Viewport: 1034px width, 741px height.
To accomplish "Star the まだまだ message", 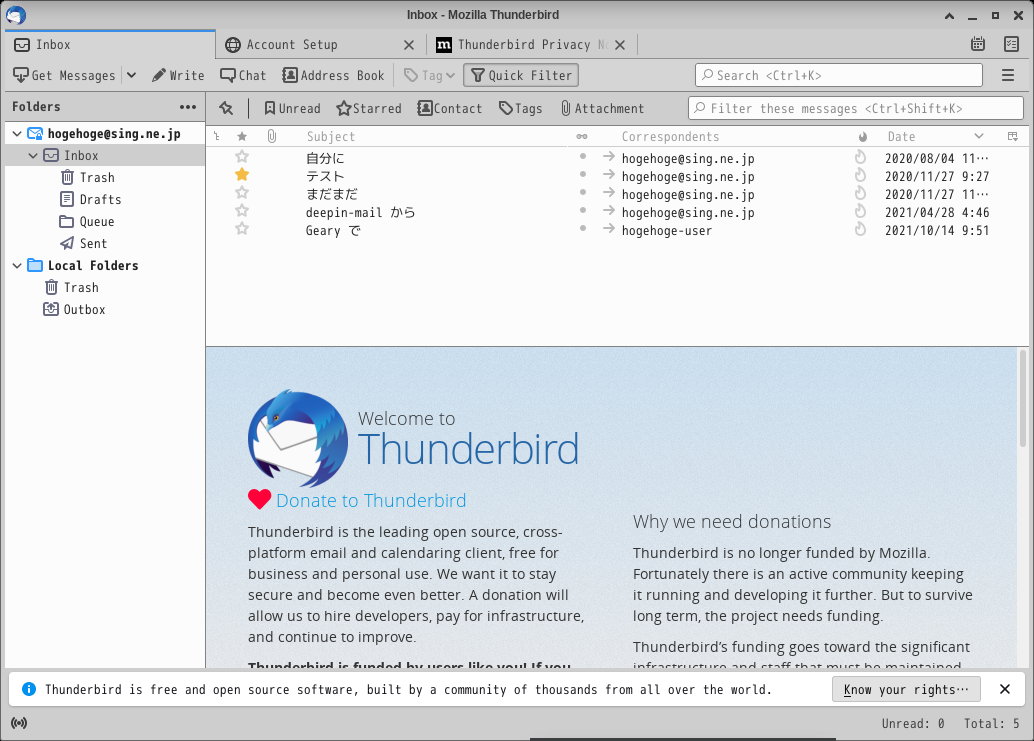I will (242, 193).
